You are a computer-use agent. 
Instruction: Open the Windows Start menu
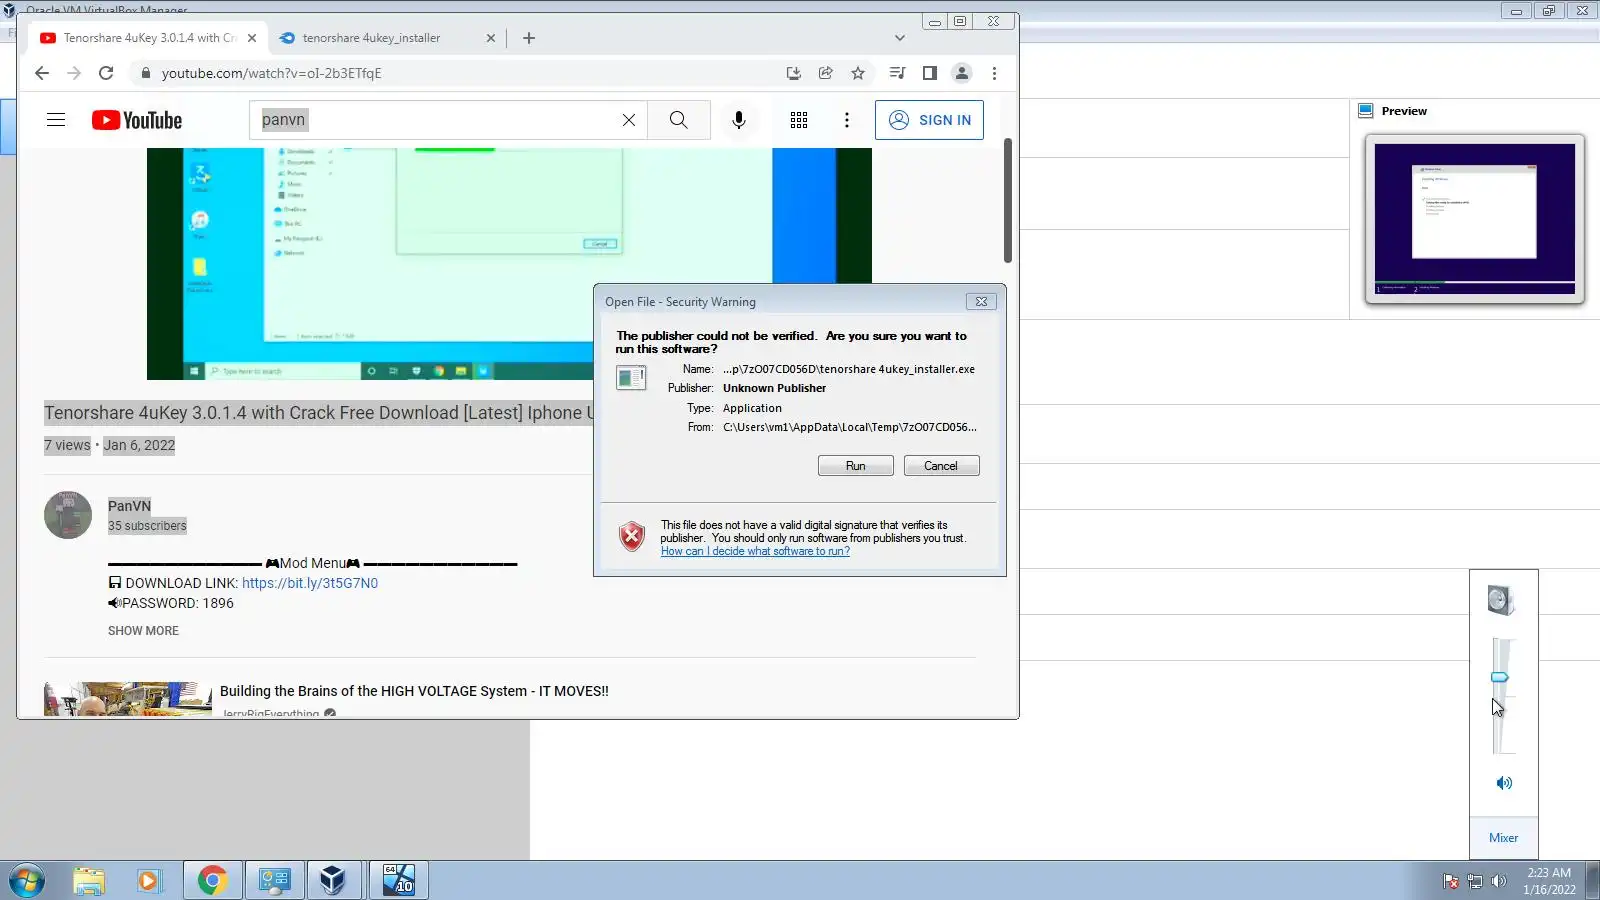point(26,881)
